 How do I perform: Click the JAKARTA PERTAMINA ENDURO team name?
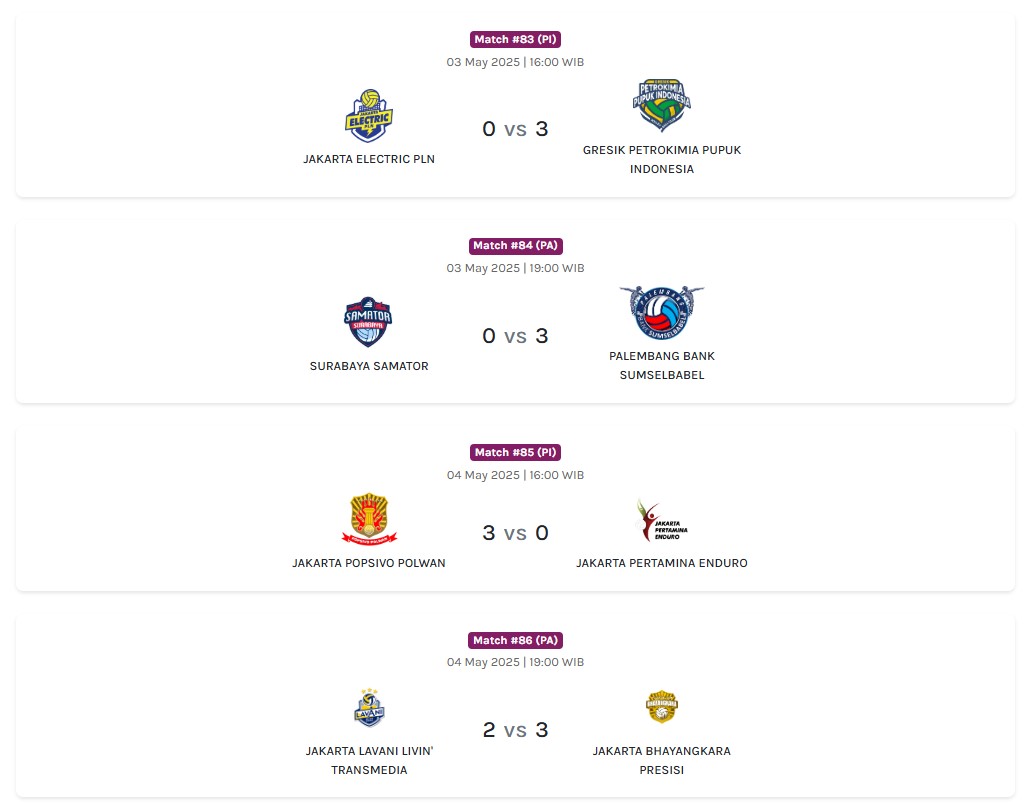[662, 563]
